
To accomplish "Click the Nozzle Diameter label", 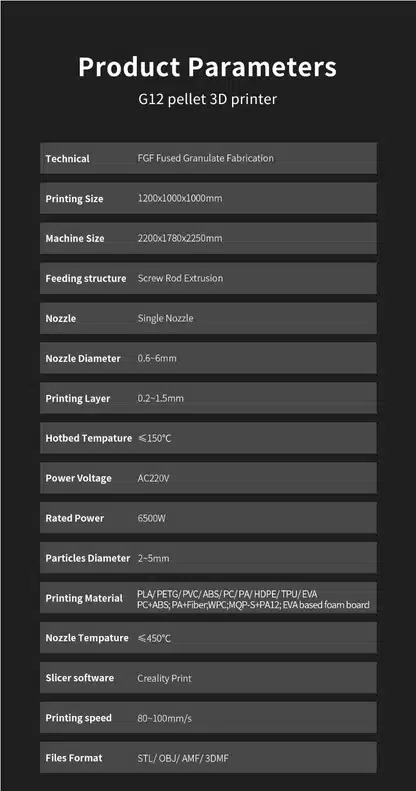I will point(83,359).
